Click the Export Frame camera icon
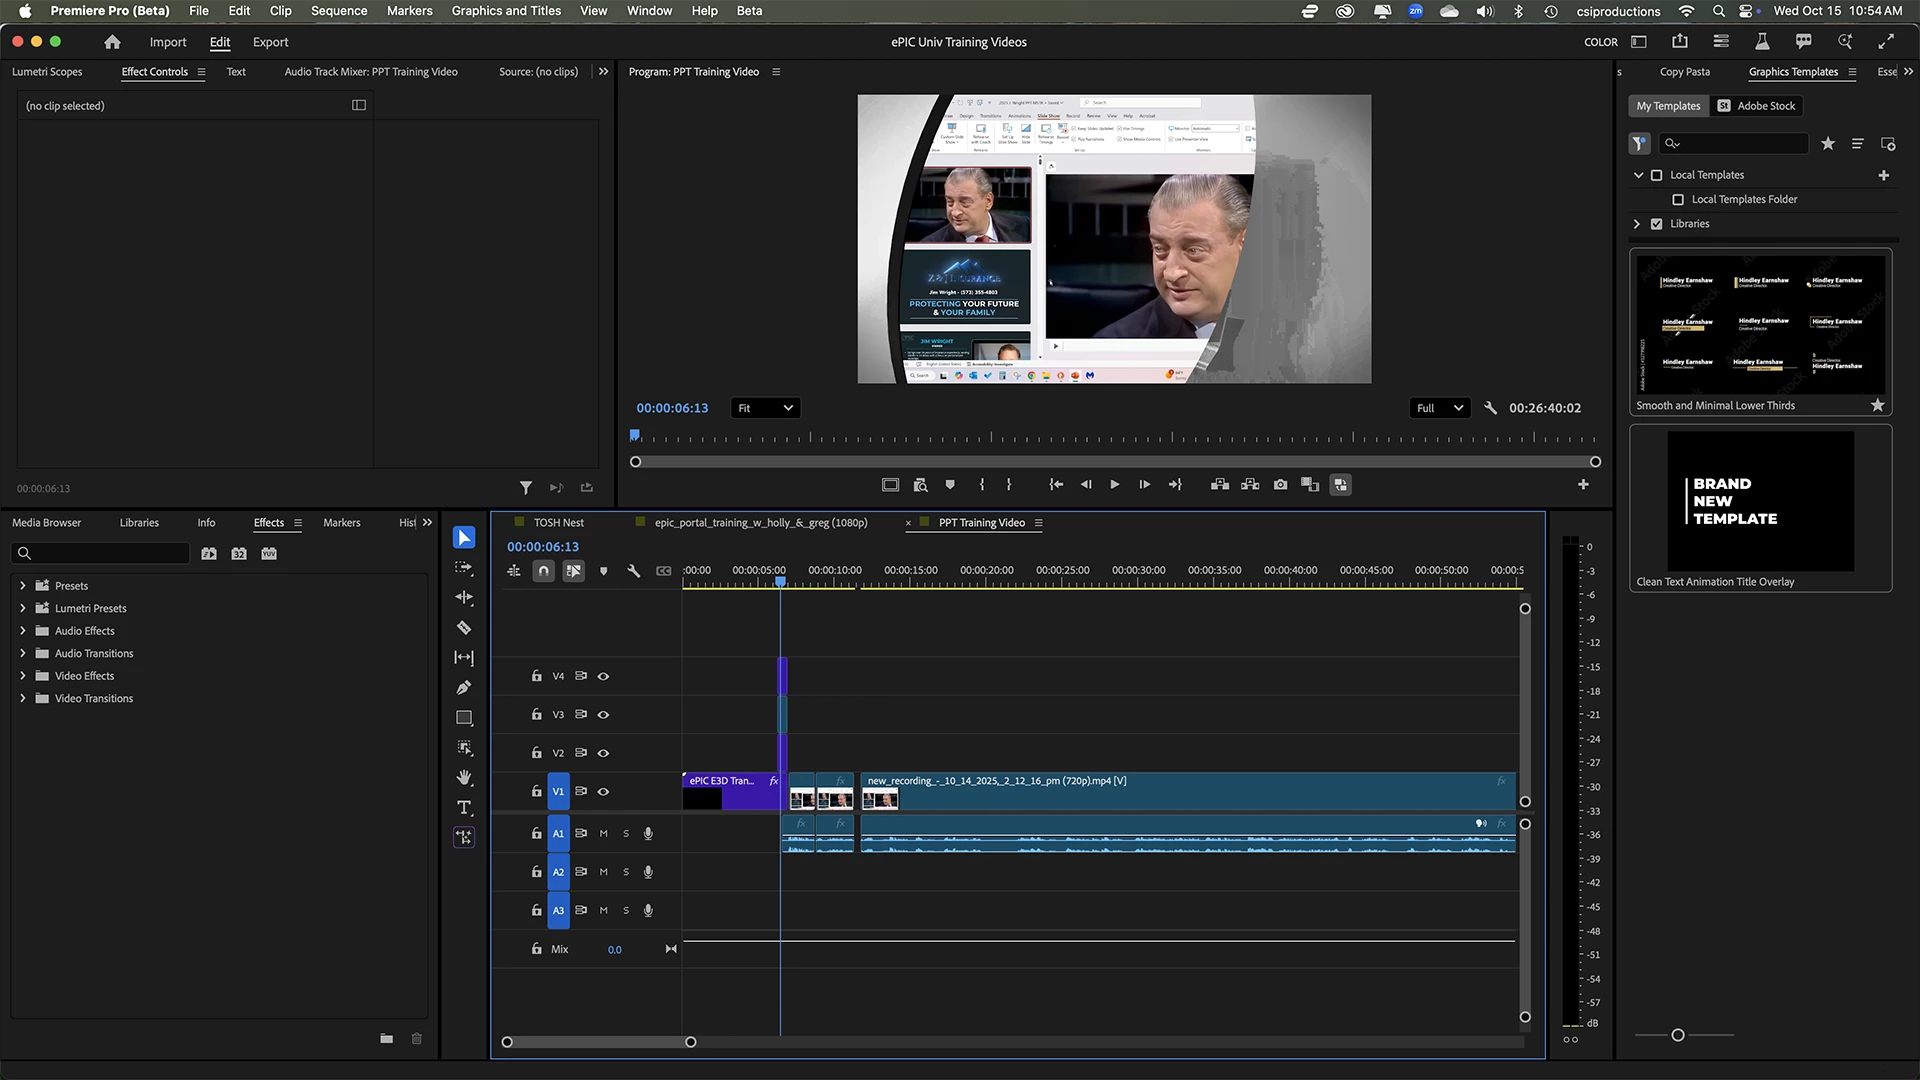This screenshot has height=1080, width=1920. (x=1280, y=485)
